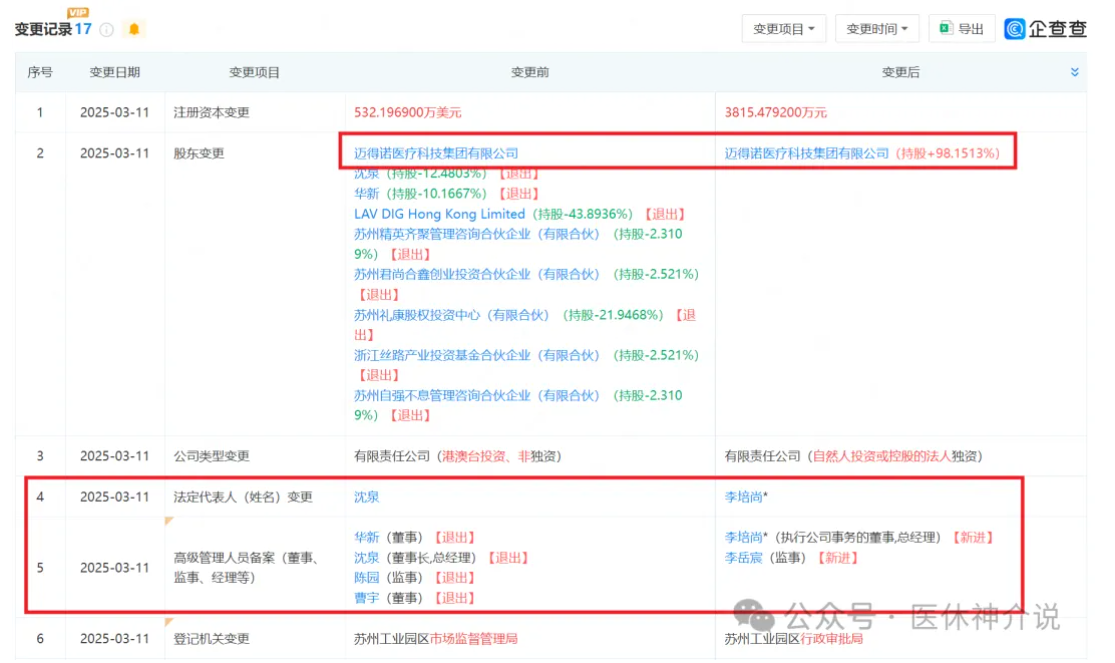Open the LAV DIG Hong Kong Limited link

point(439,213)
